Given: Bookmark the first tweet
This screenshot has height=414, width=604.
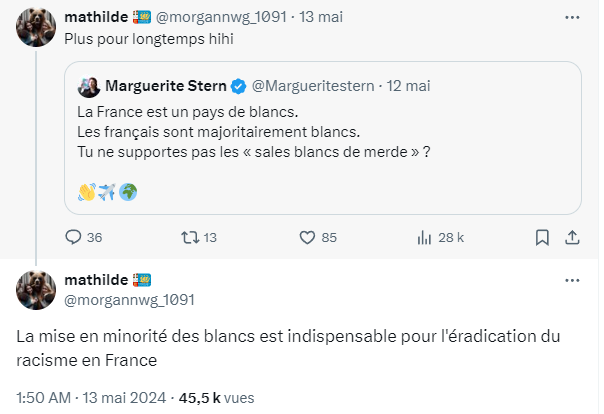Looking at the screenshot, I should (541, 238).
